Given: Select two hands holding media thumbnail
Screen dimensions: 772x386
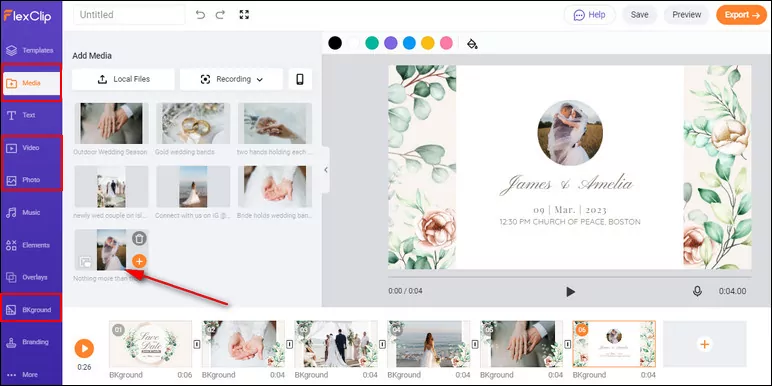Looking at the screenshot, I should point(275,124).
